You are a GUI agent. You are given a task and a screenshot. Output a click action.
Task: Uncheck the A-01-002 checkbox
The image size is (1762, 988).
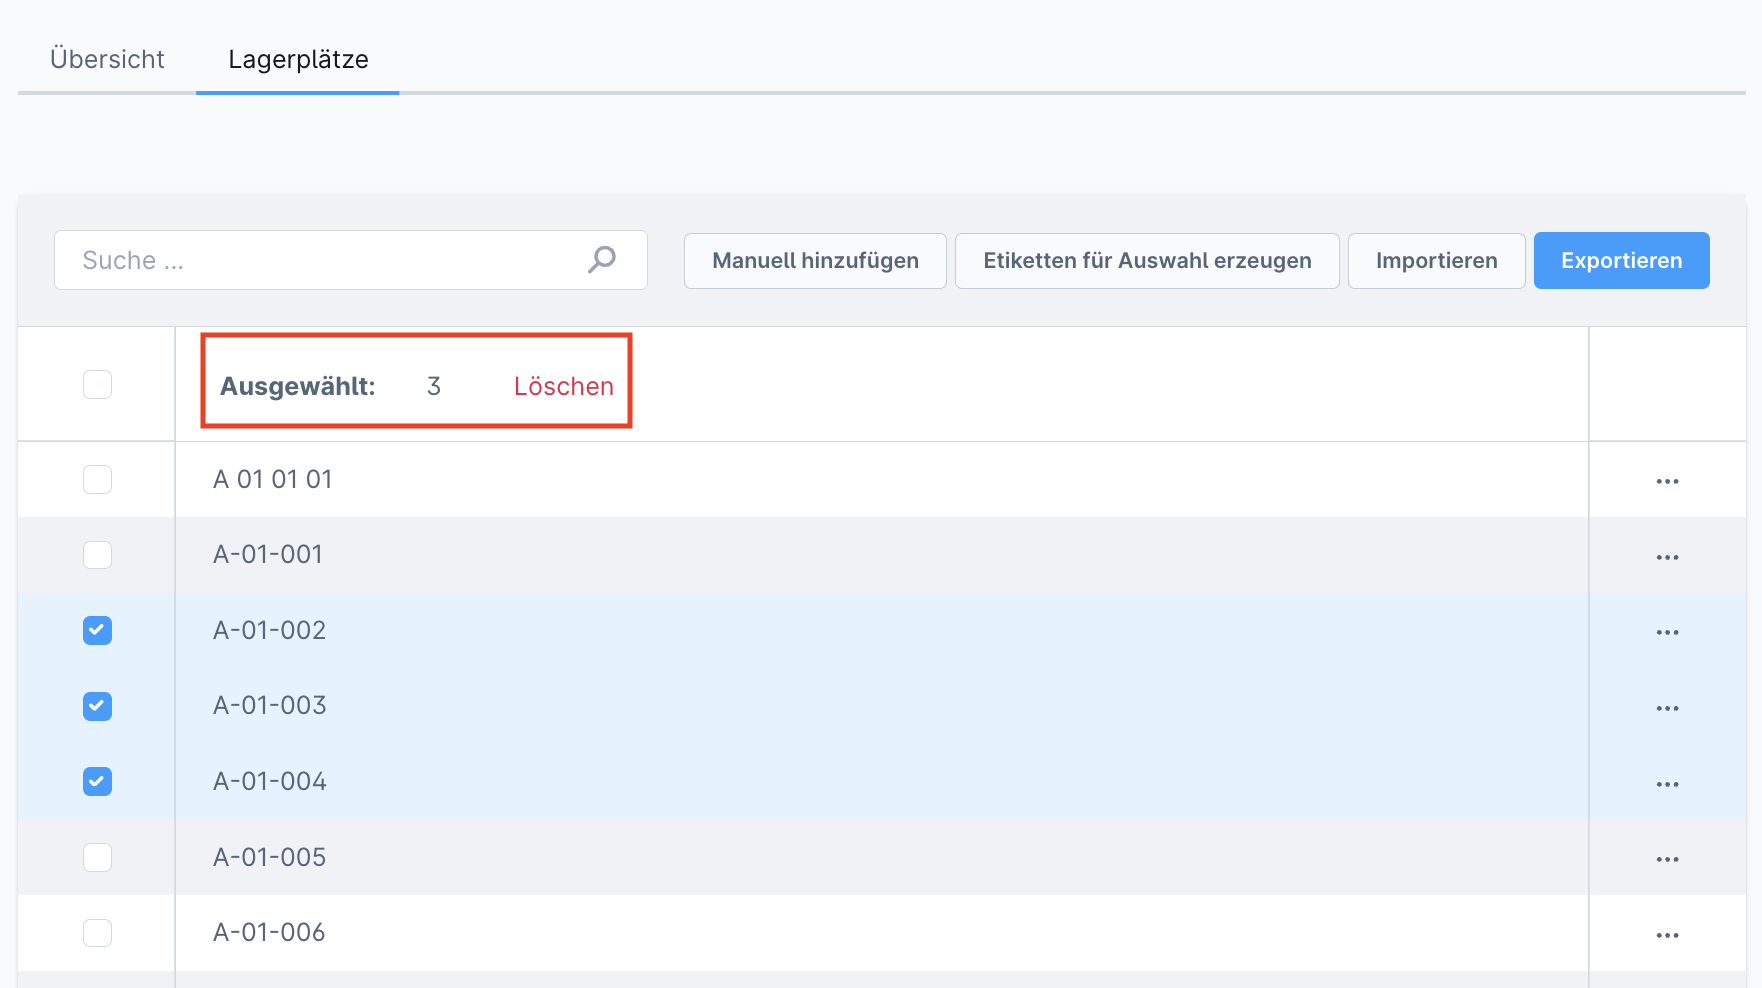tap(97, 631)
